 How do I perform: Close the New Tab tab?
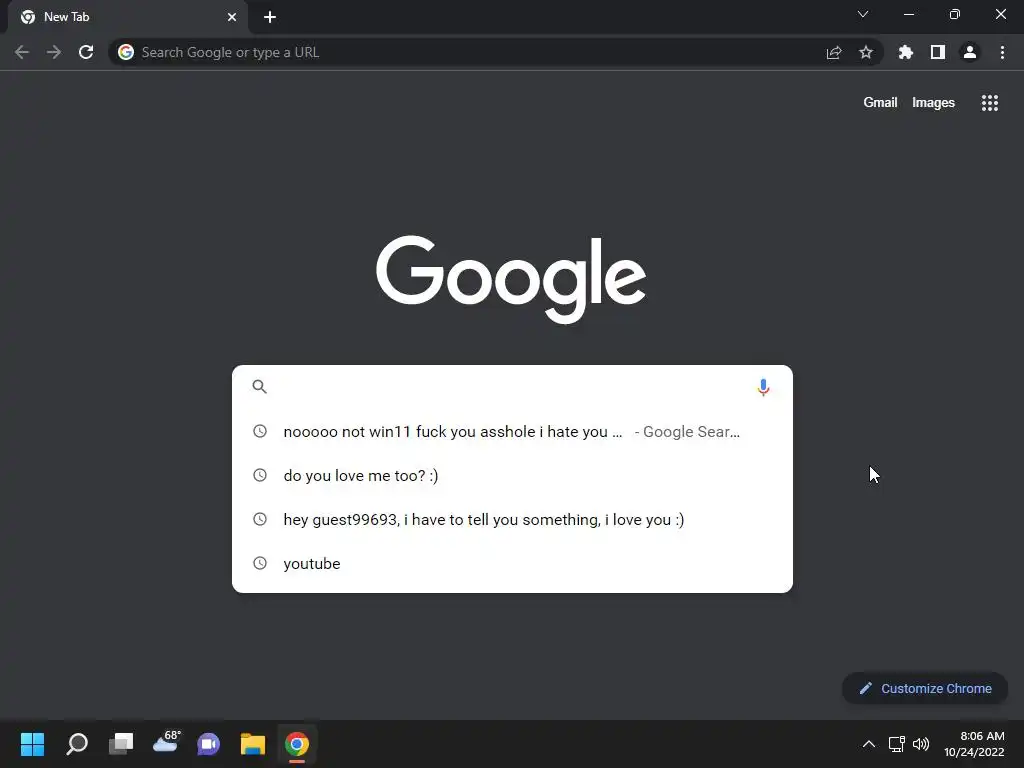[232, 17]
